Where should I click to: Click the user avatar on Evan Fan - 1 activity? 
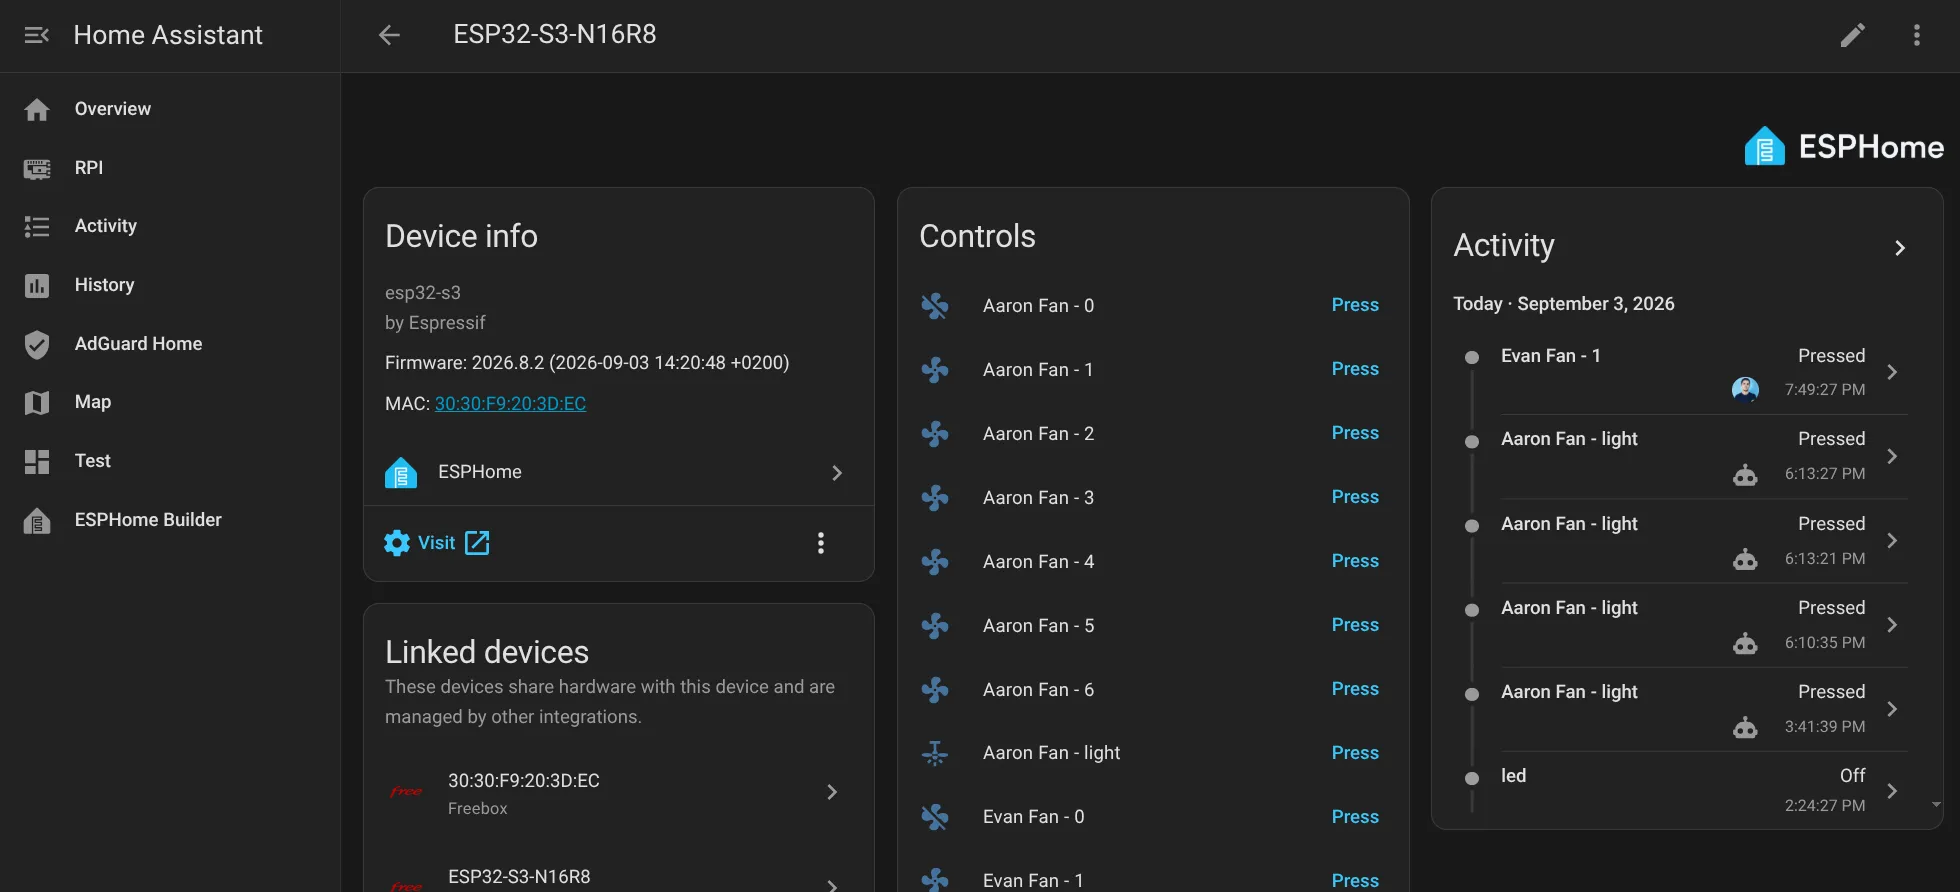pos(1745,389)
